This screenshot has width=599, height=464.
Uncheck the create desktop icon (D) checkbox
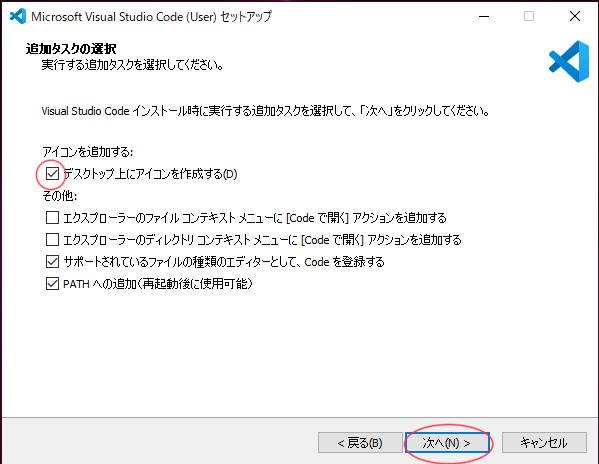52,174
